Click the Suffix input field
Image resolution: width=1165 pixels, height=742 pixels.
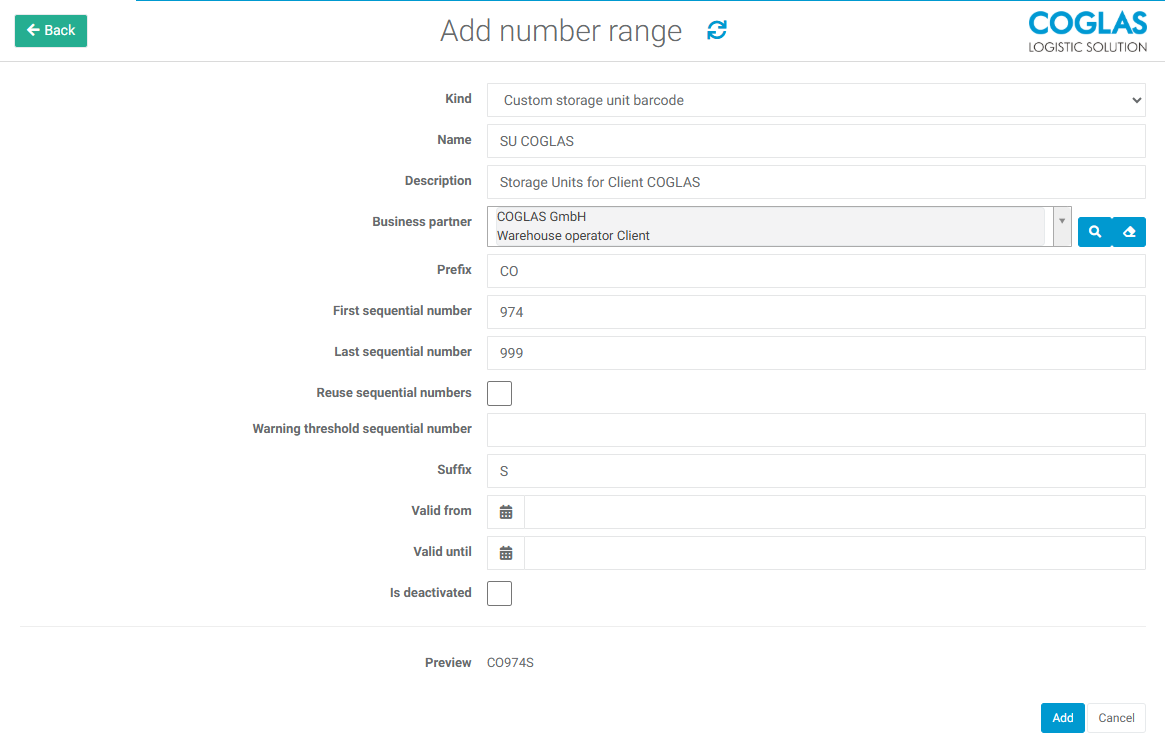tap(815, 471)
